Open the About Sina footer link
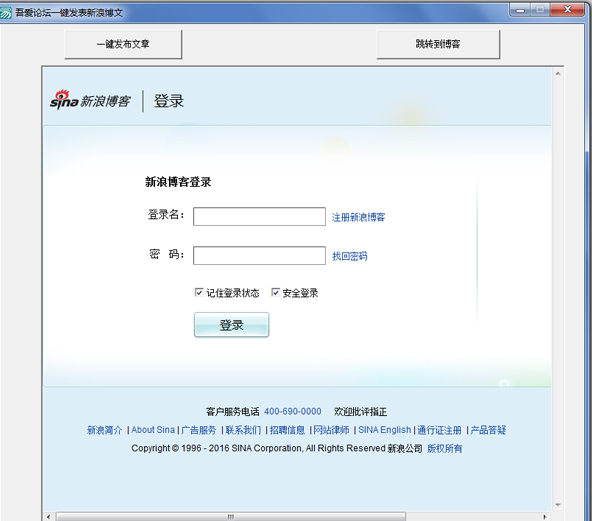This screenshot has width=592, height=521. [x=153, y=430]
